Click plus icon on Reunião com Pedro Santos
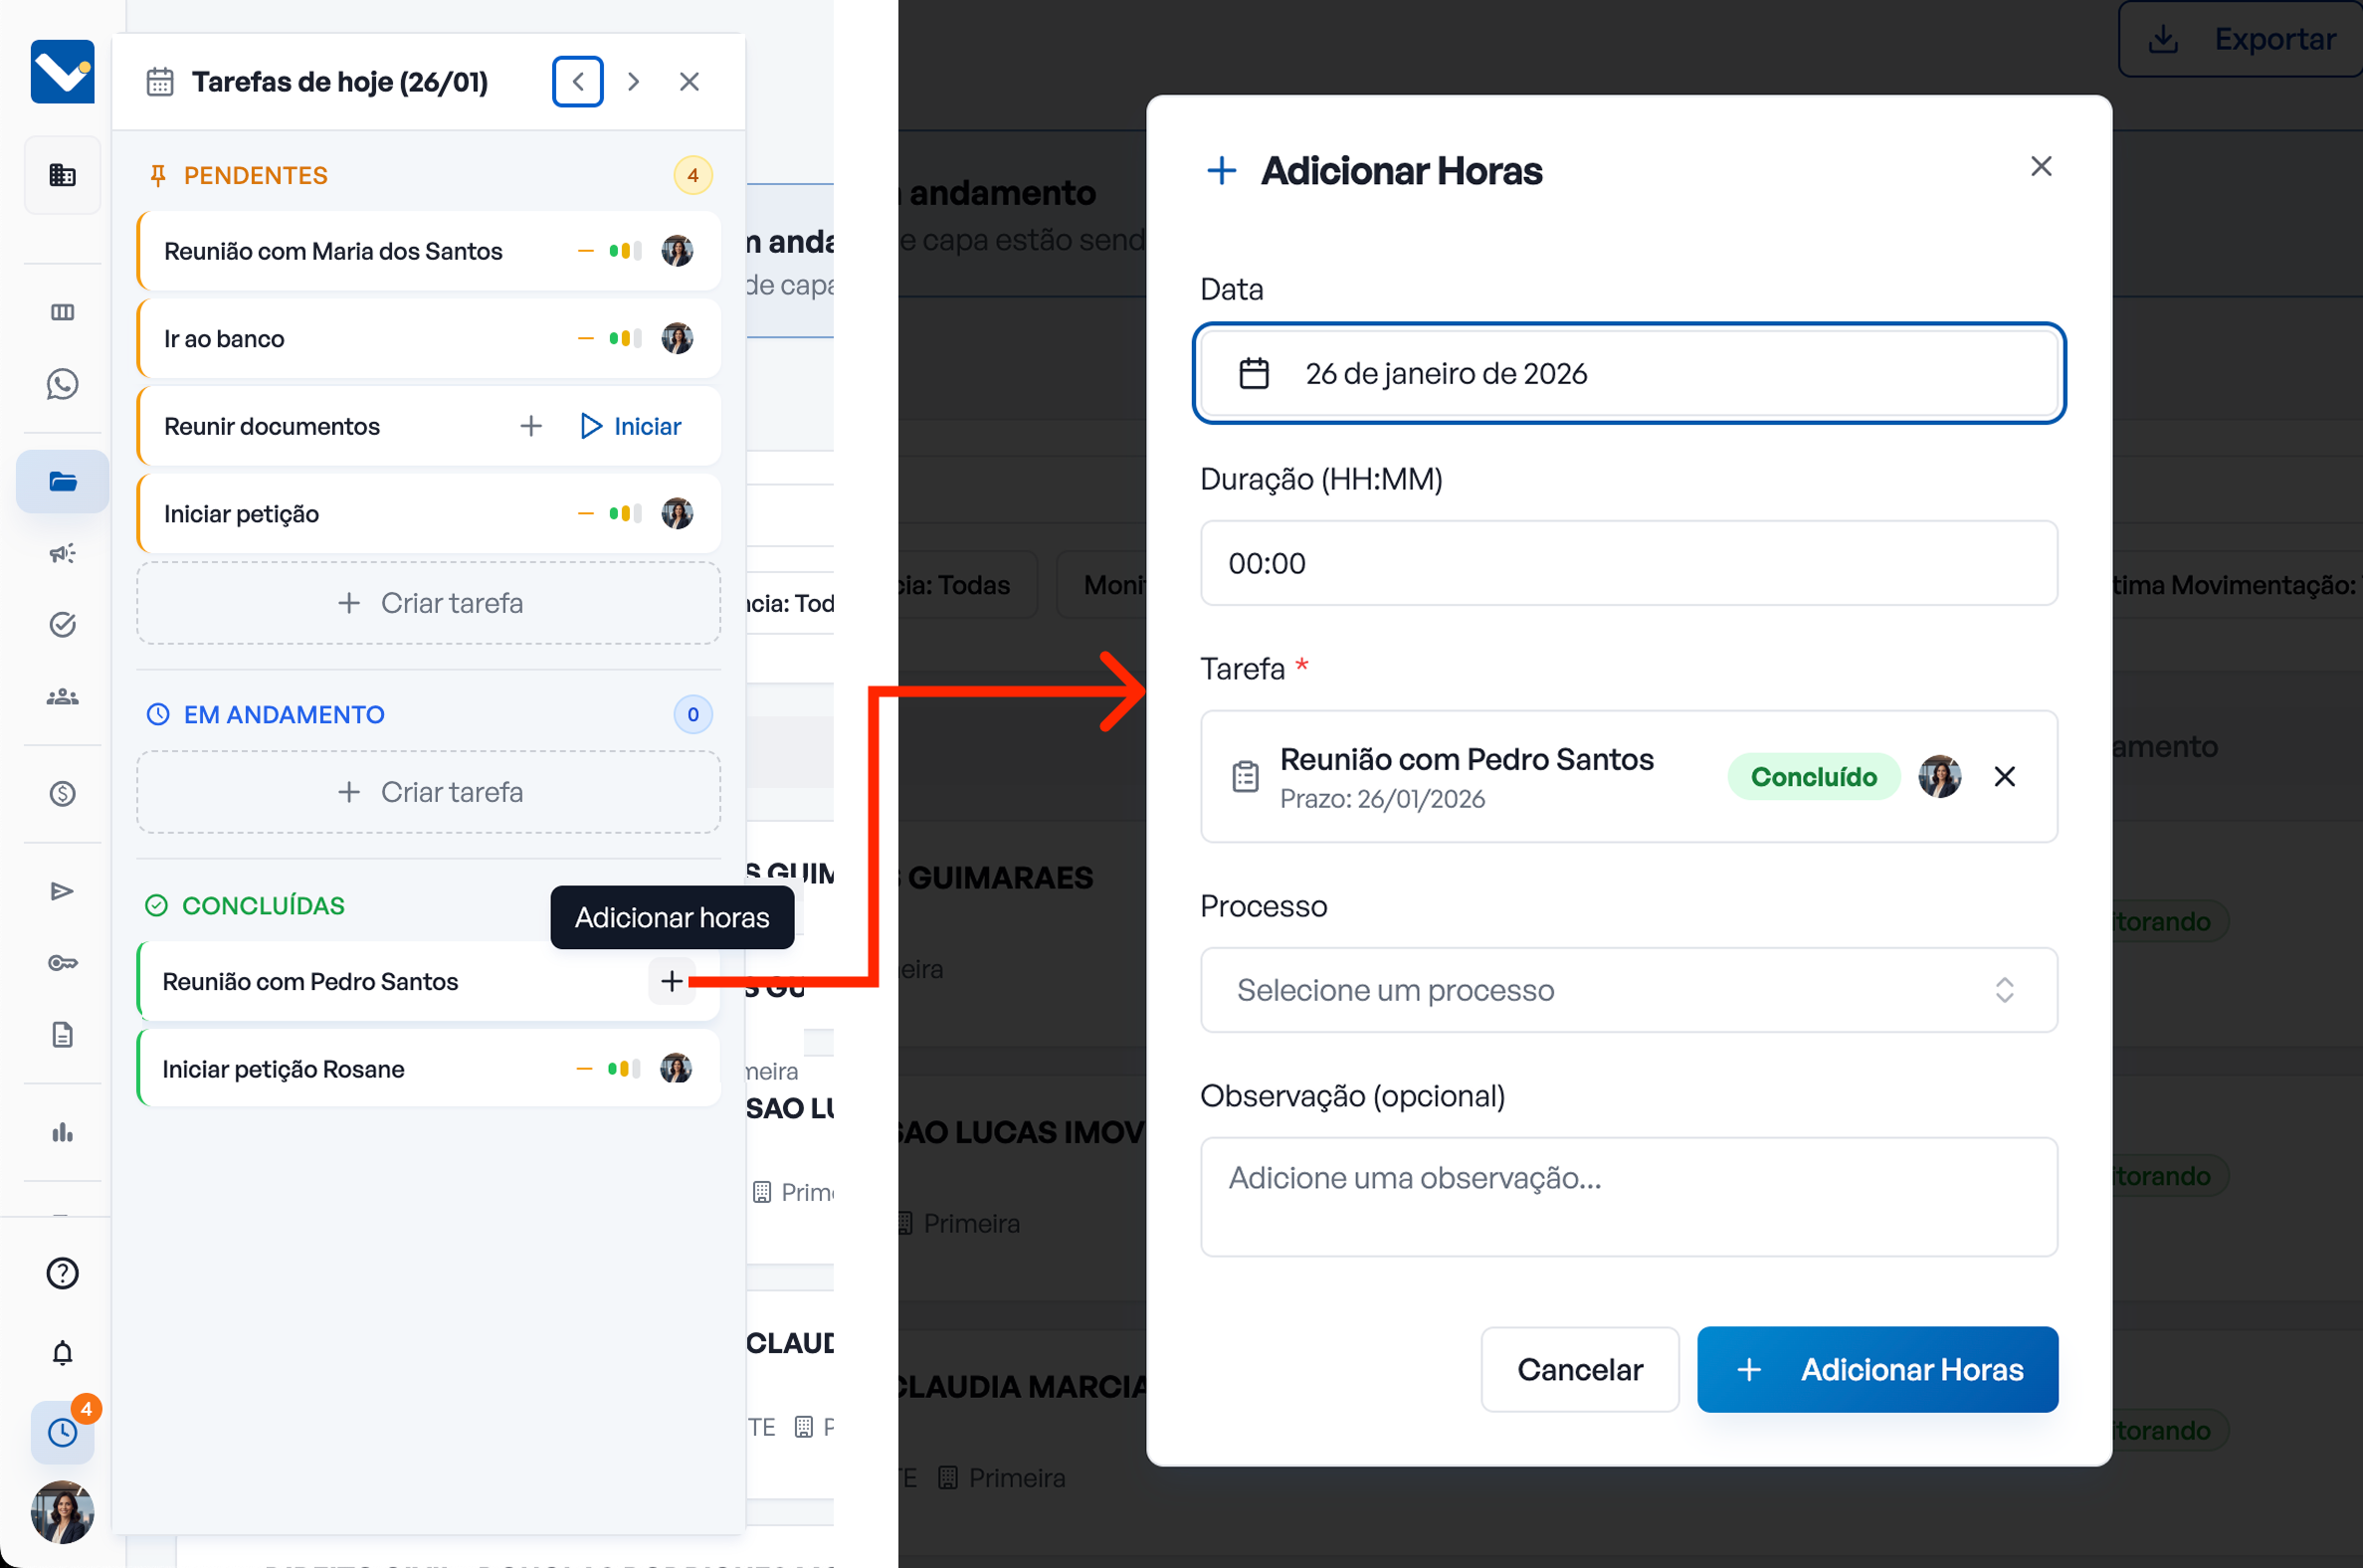The height and width of the screenshot is (1568, 2363). (x=671, y=981)
